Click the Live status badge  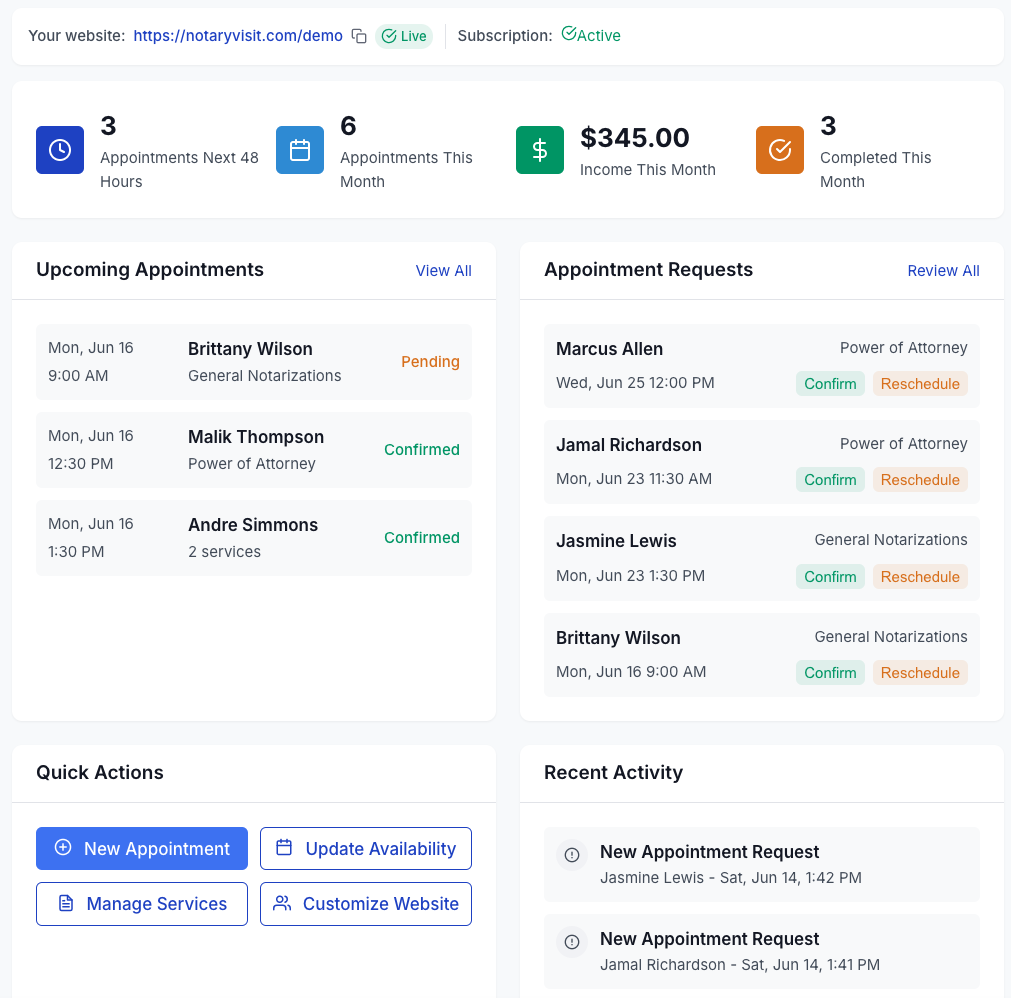point(404,35)
